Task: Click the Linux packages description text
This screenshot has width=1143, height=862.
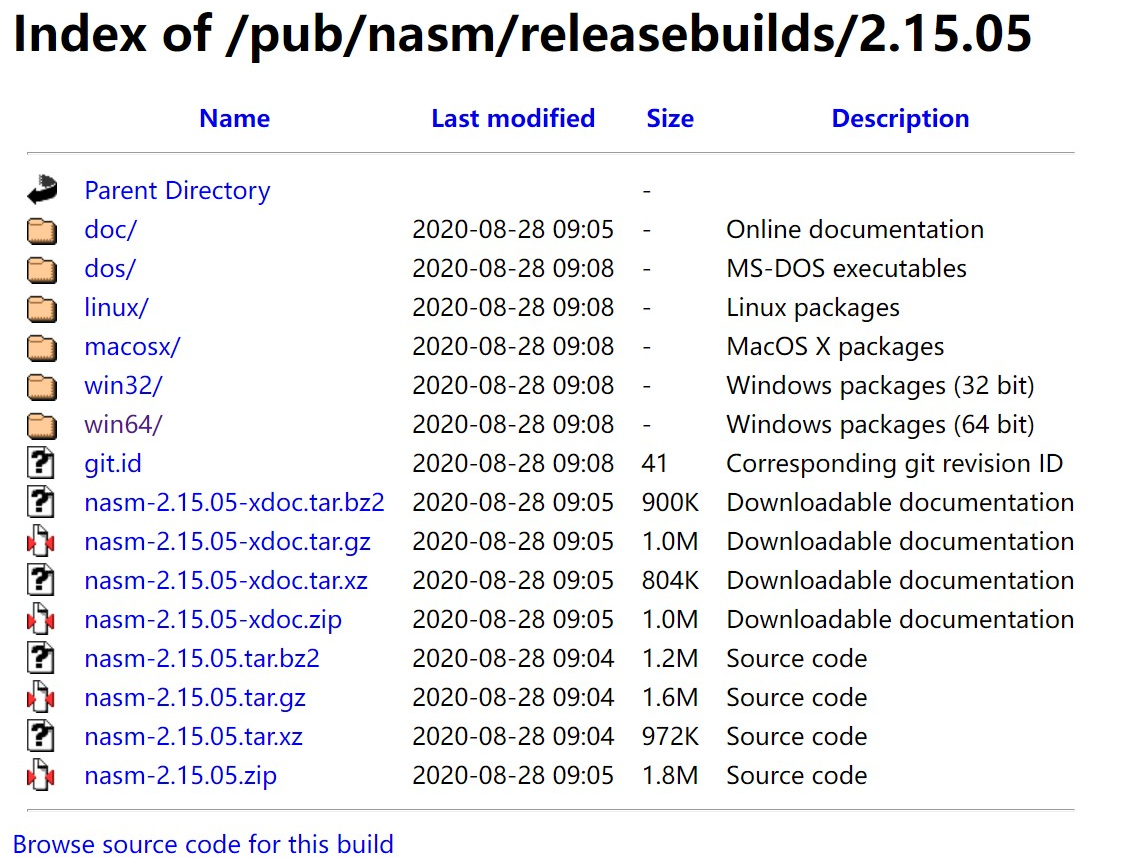Action: tap(813, 307)
